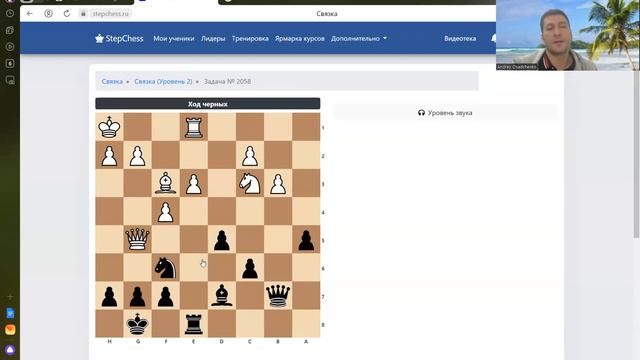Select the black rook on e8
Viewport: 640px width, 360px height.
[x=193, y=324]
